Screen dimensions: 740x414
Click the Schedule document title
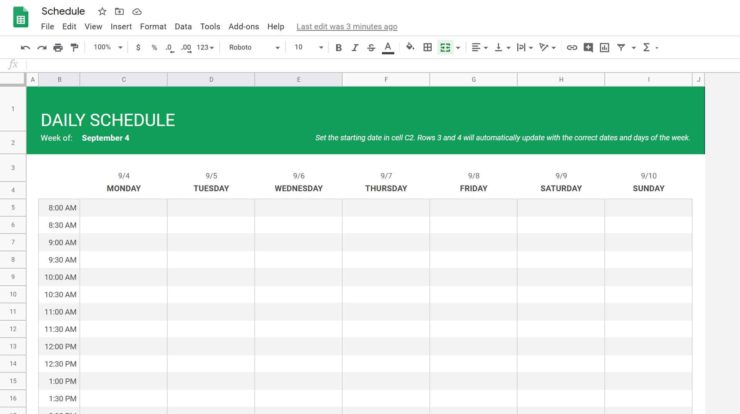(63, 11)
